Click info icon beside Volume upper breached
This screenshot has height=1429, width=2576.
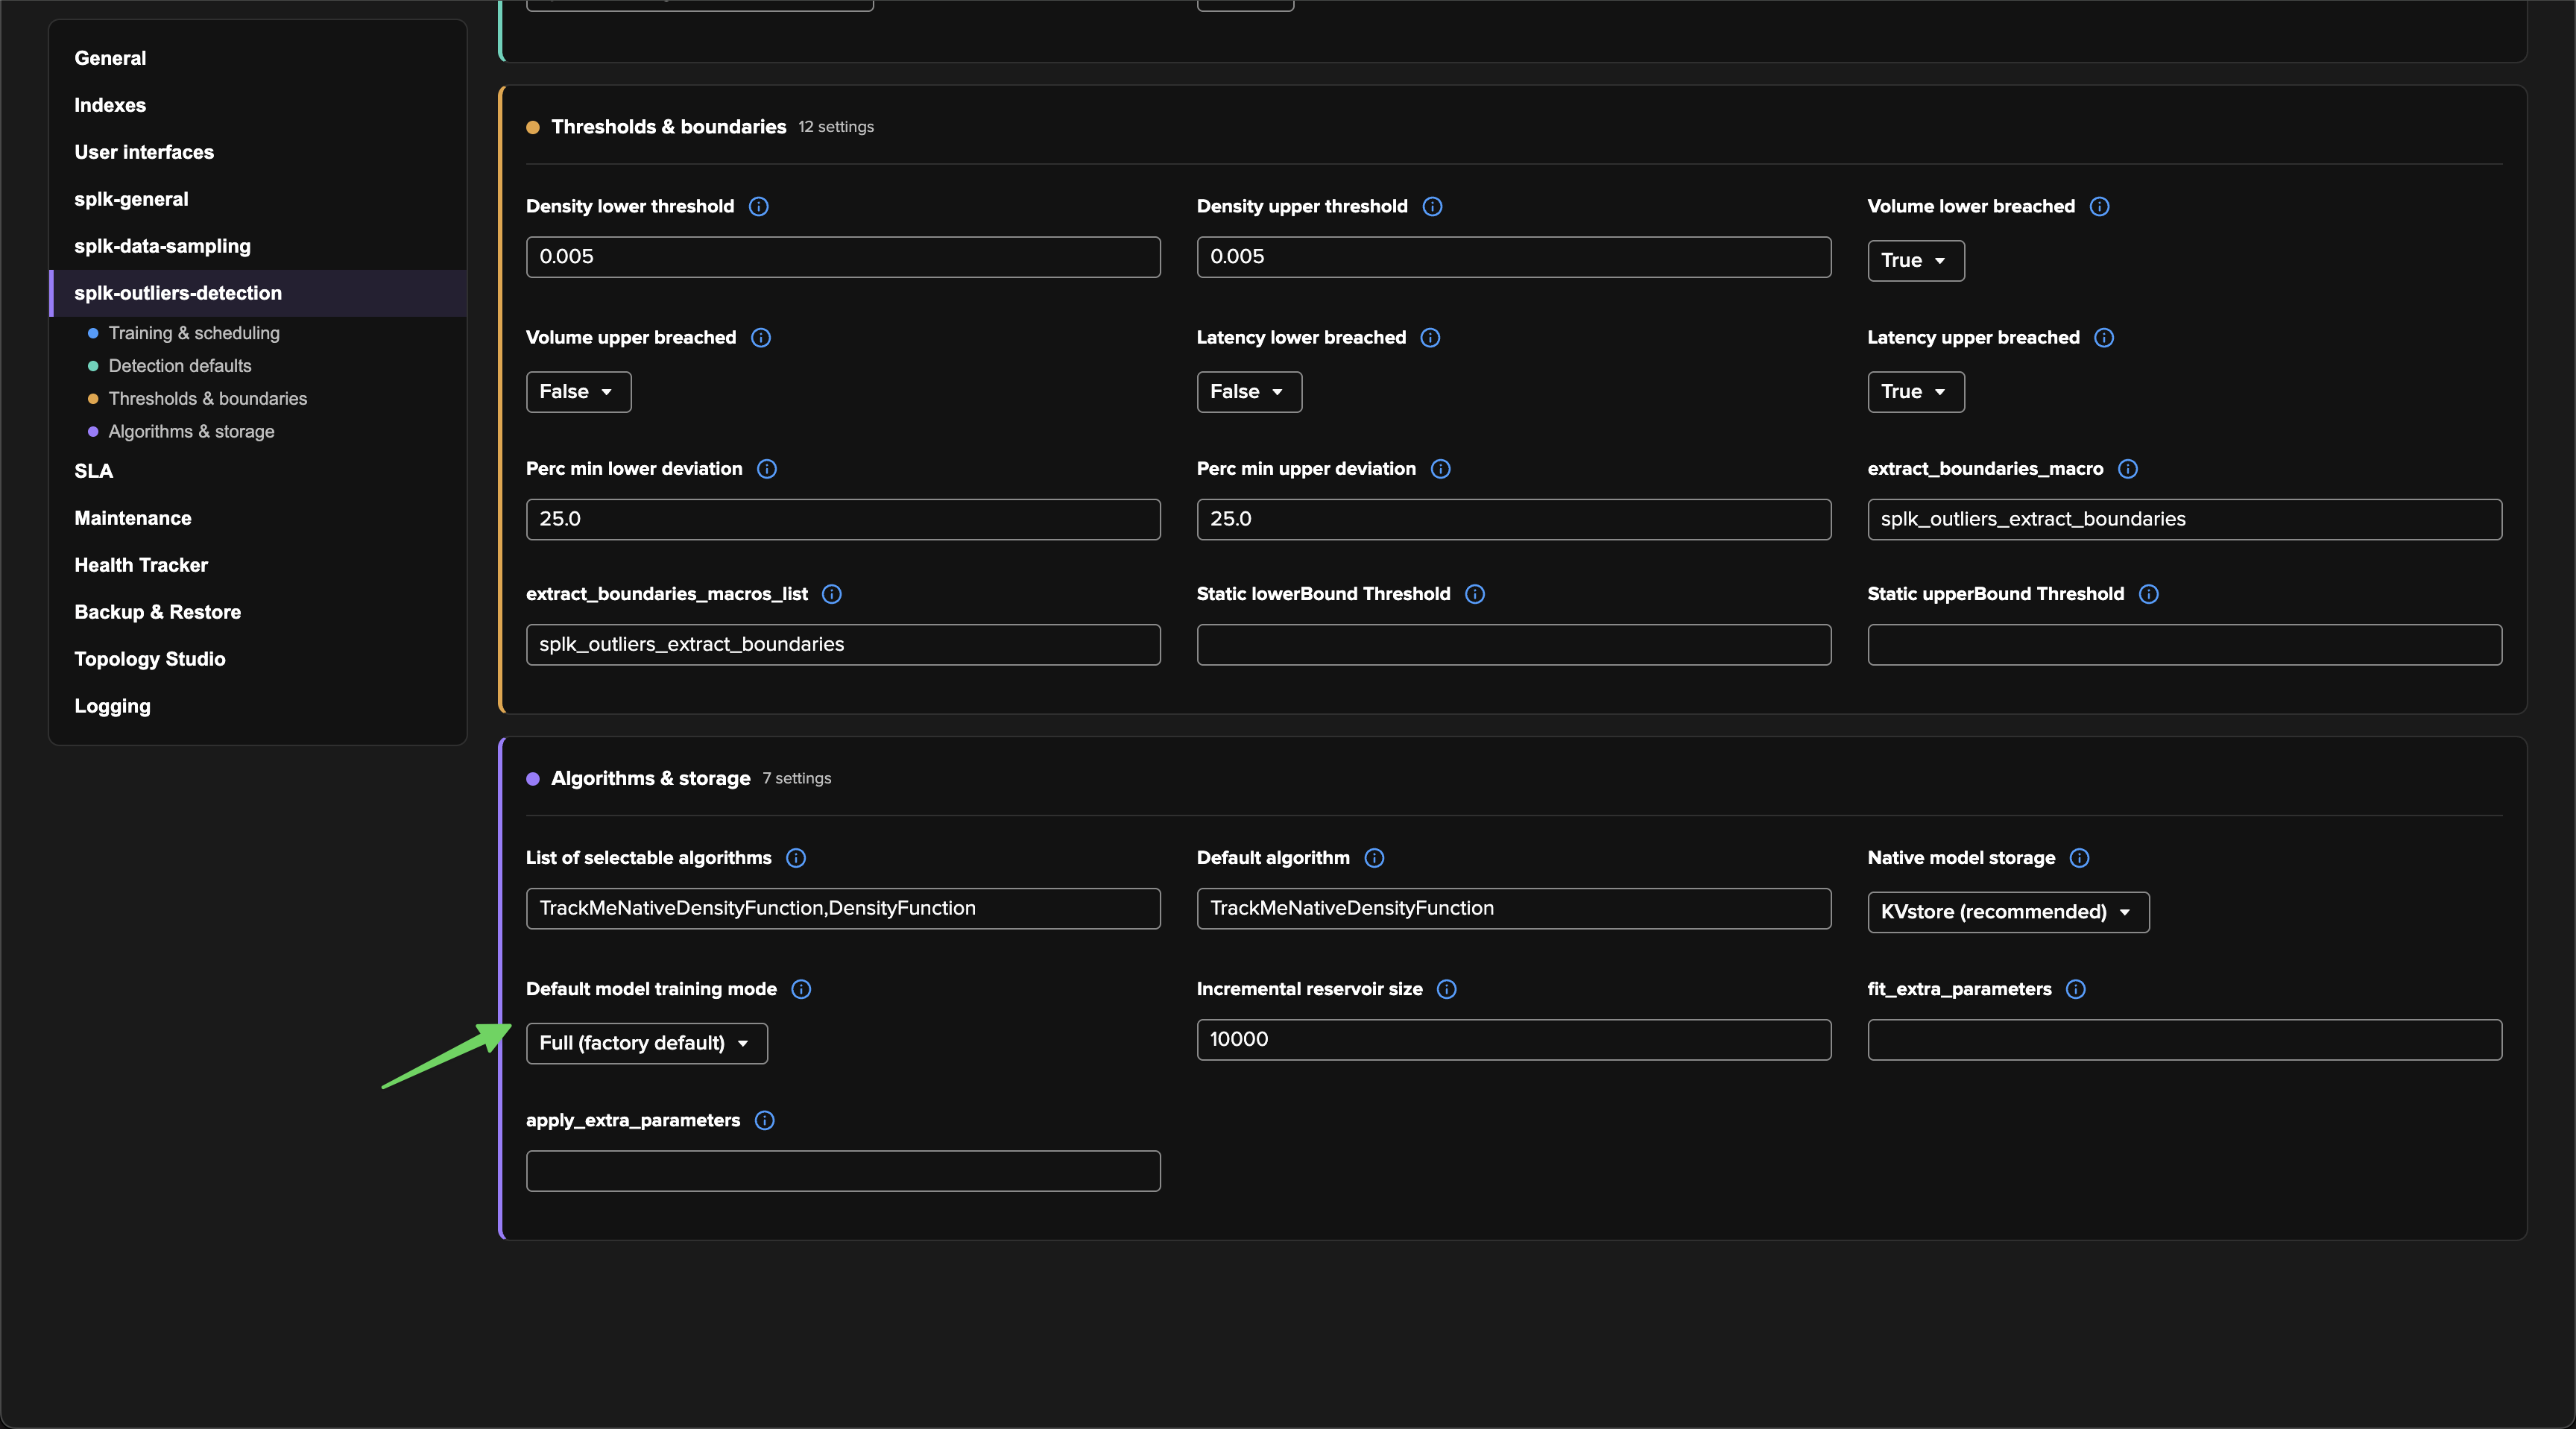761,337
